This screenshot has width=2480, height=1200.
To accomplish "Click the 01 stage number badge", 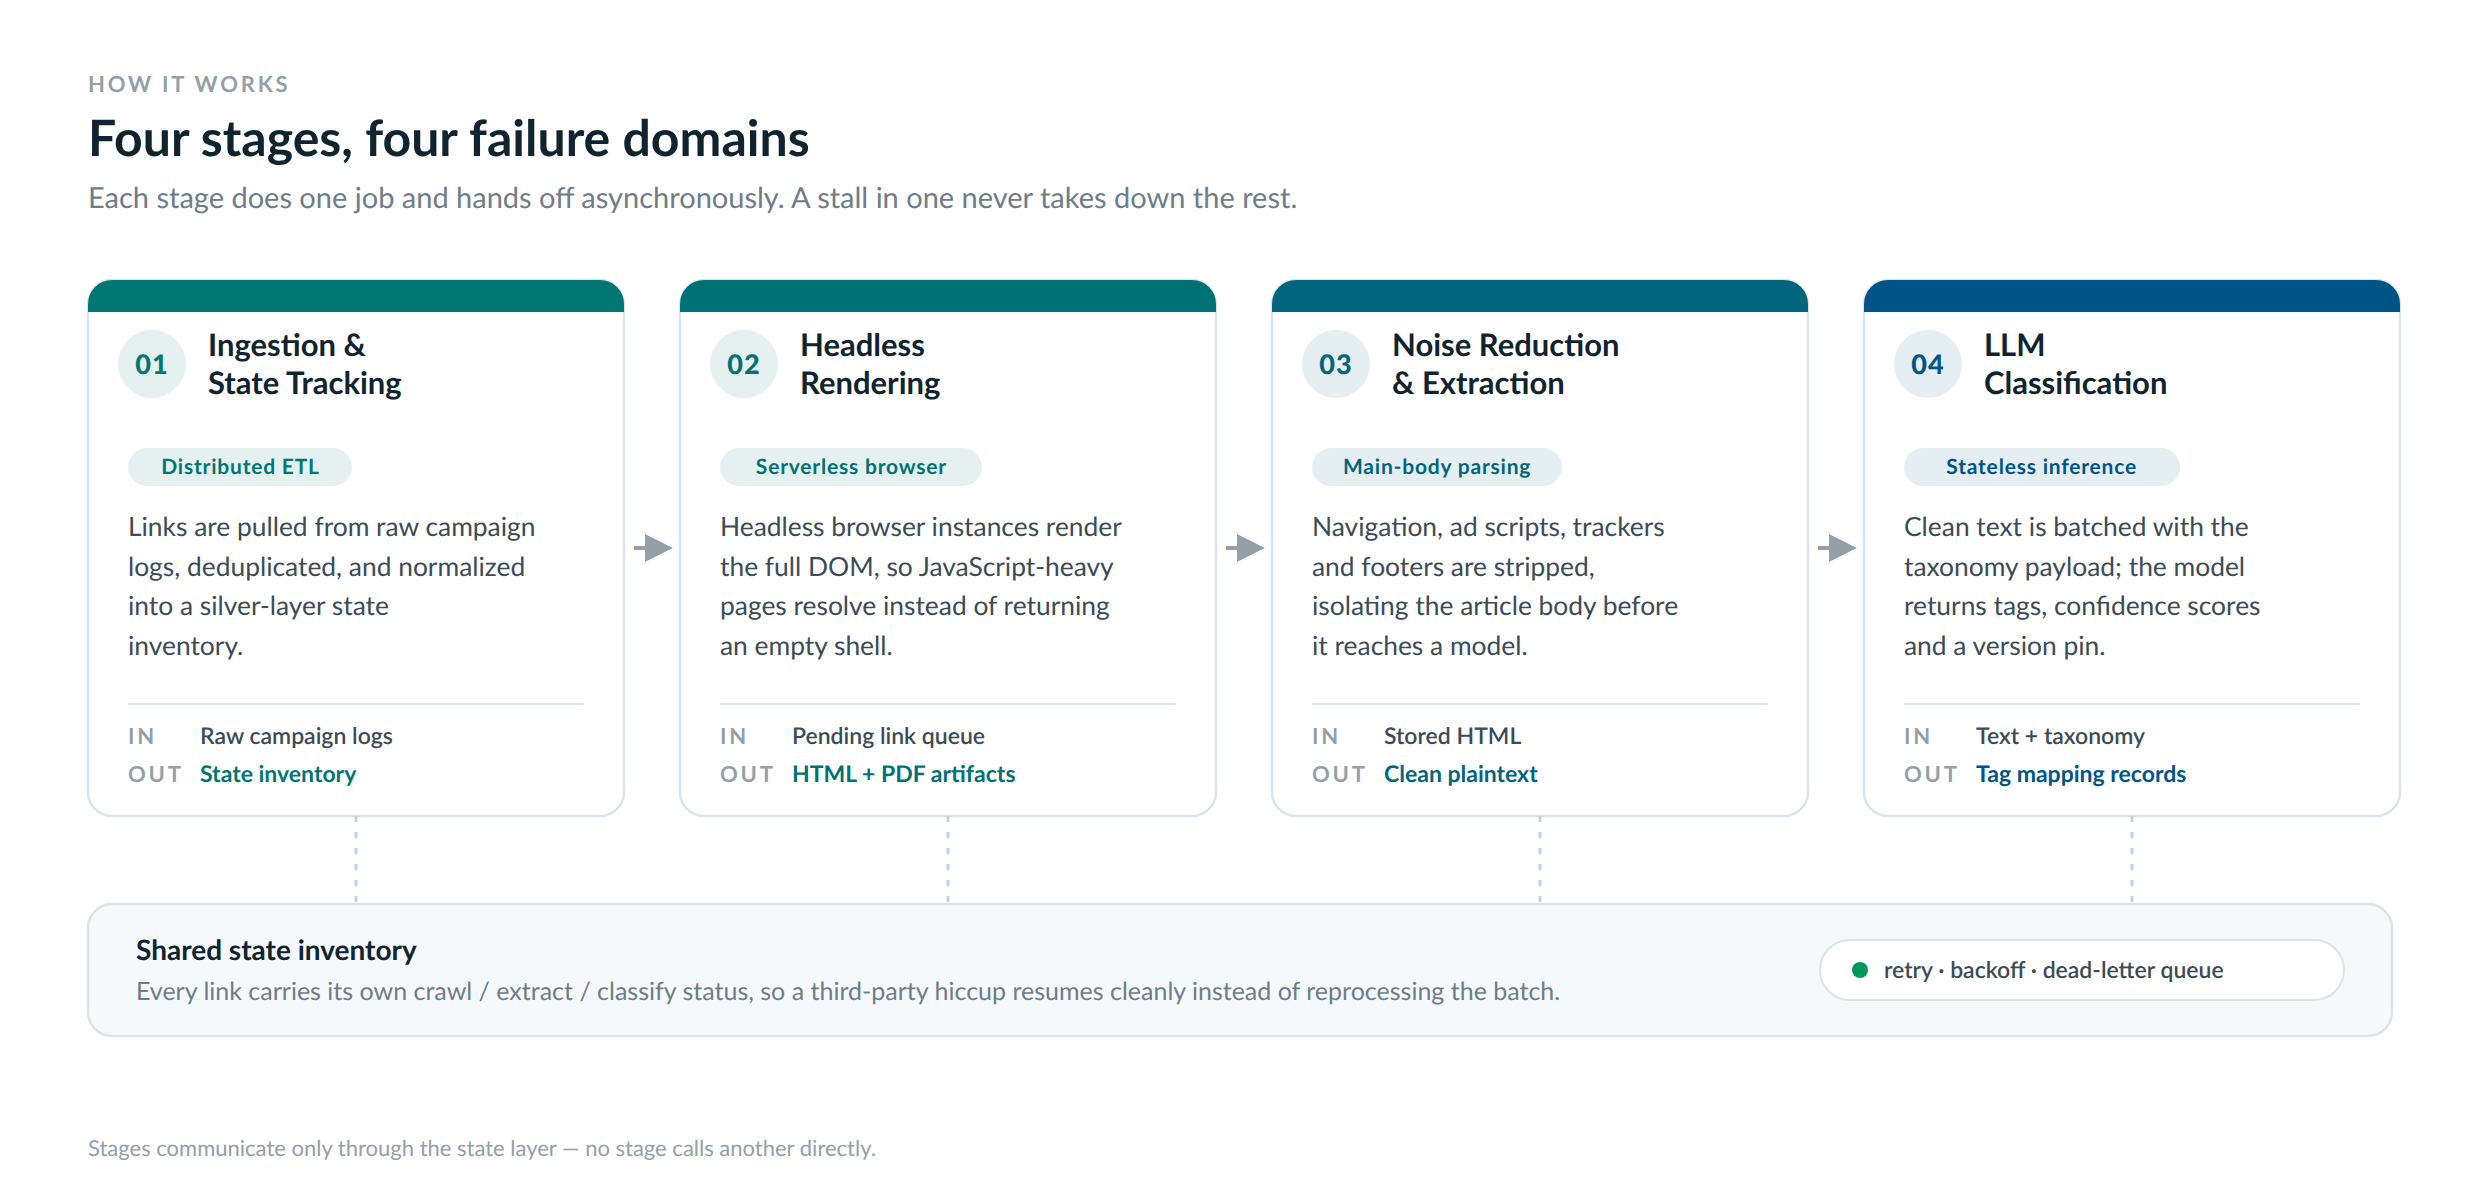I will [152, 364].
